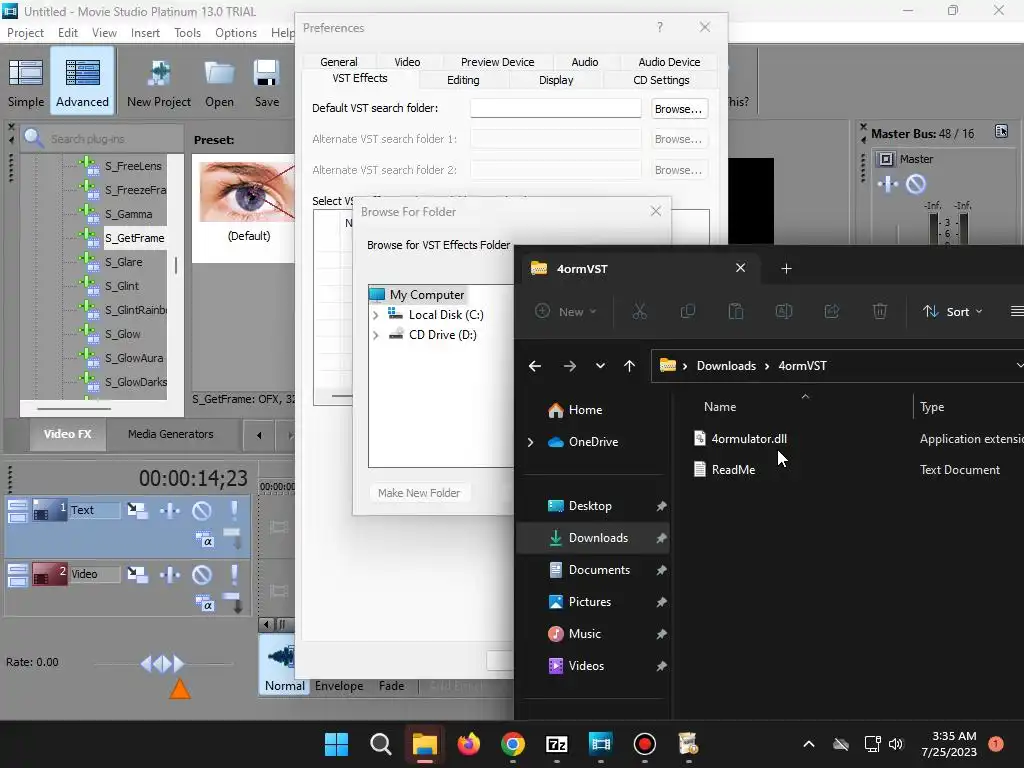Click the Rename icon in File Explorer toolbar

[x=784, y=312]
